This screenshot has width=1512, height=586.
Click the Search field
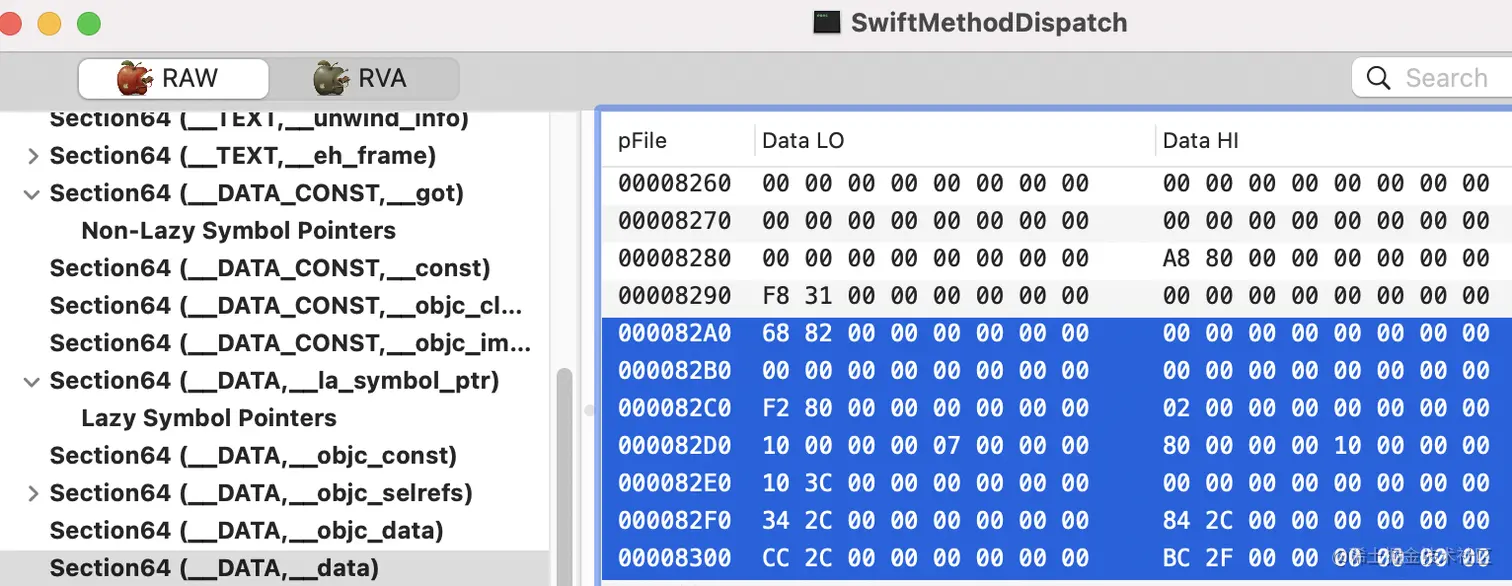(1432, 77)
